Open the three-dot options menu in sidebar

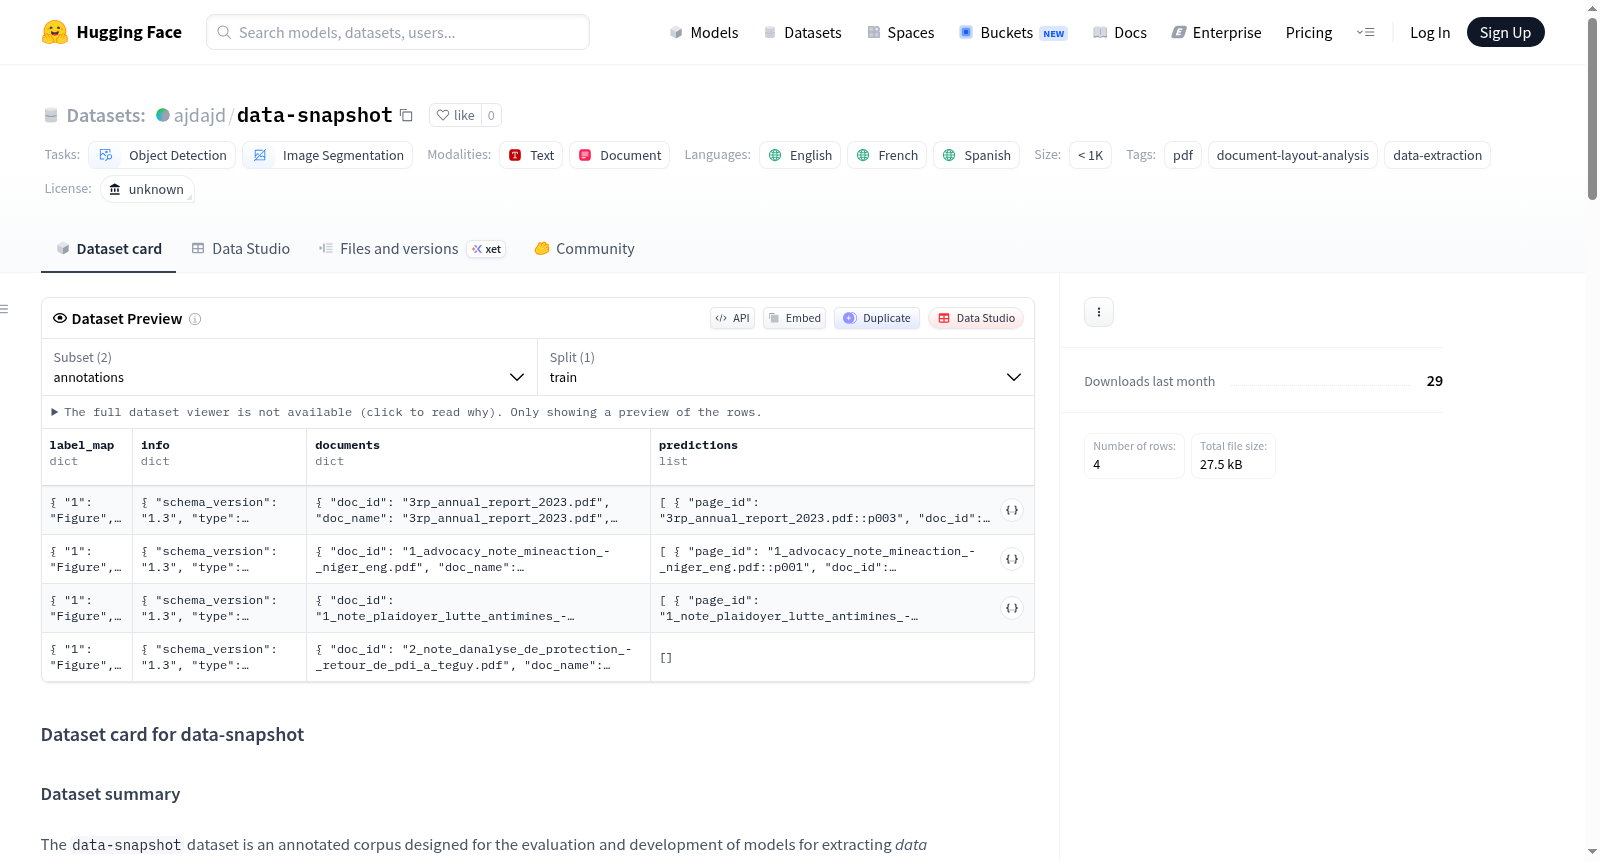[1099, 312]
